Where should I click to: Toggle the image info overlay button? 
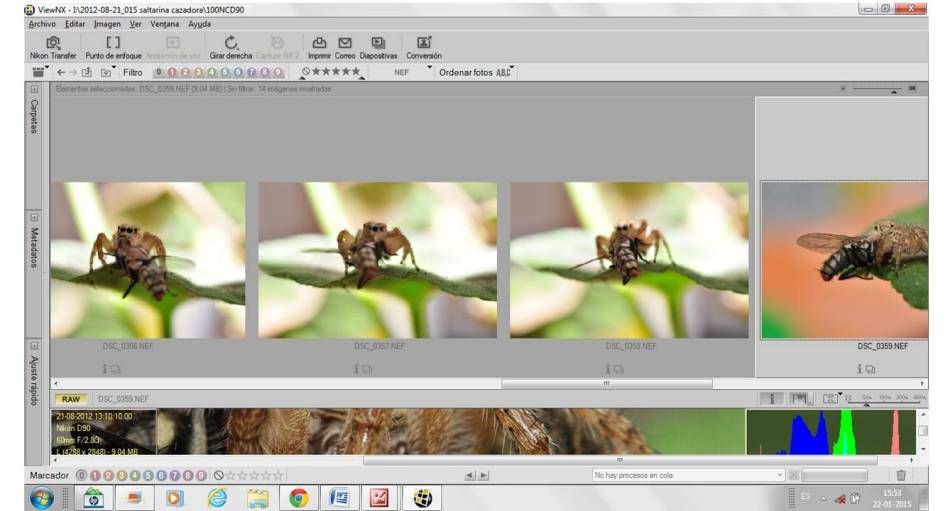pyautogui.click(x=771, y=398)
